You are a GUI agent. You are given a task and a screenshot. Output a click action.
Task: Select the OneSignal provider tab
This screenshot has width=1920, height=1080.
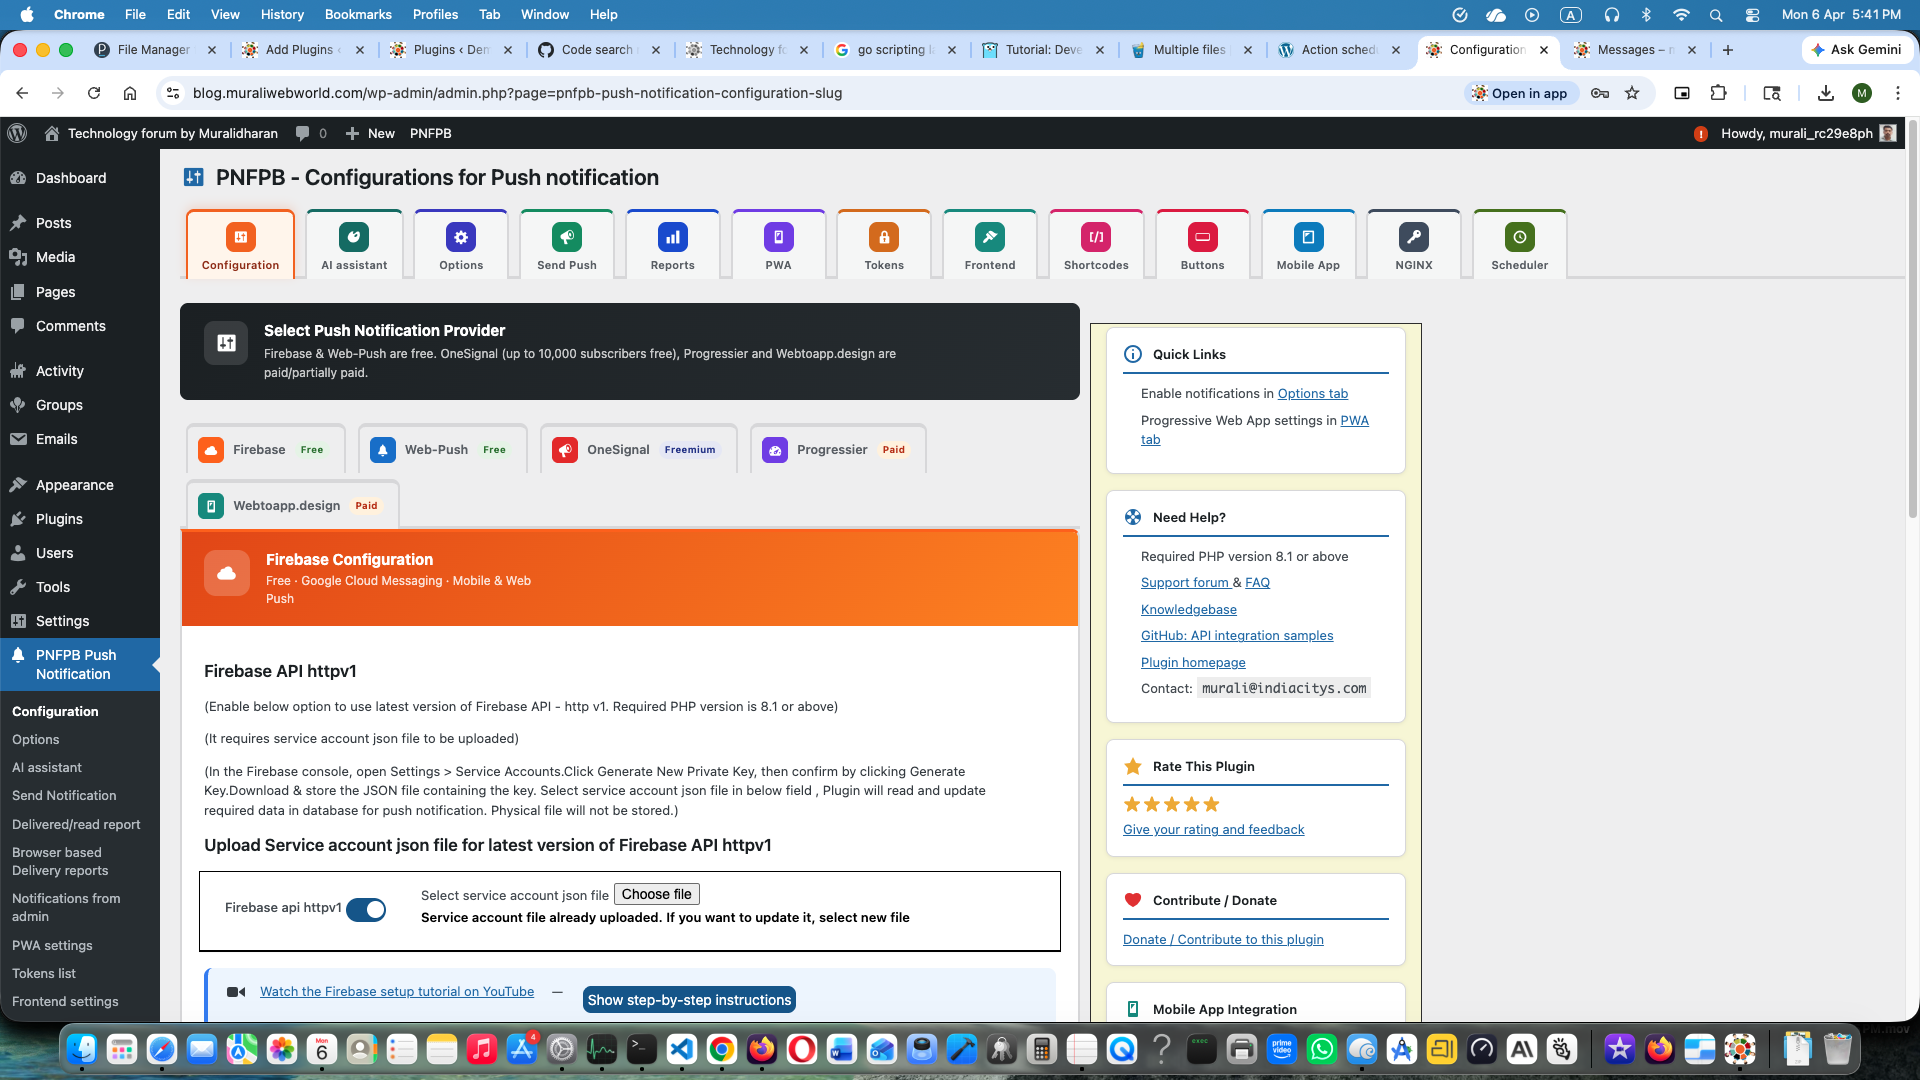pyautogui.click(x=638, y=450)
